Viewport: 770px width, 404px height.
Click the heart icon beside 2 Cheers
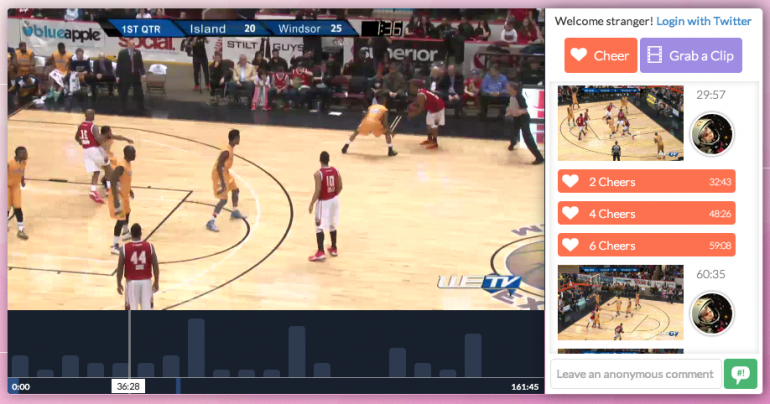tap(570, 182)
